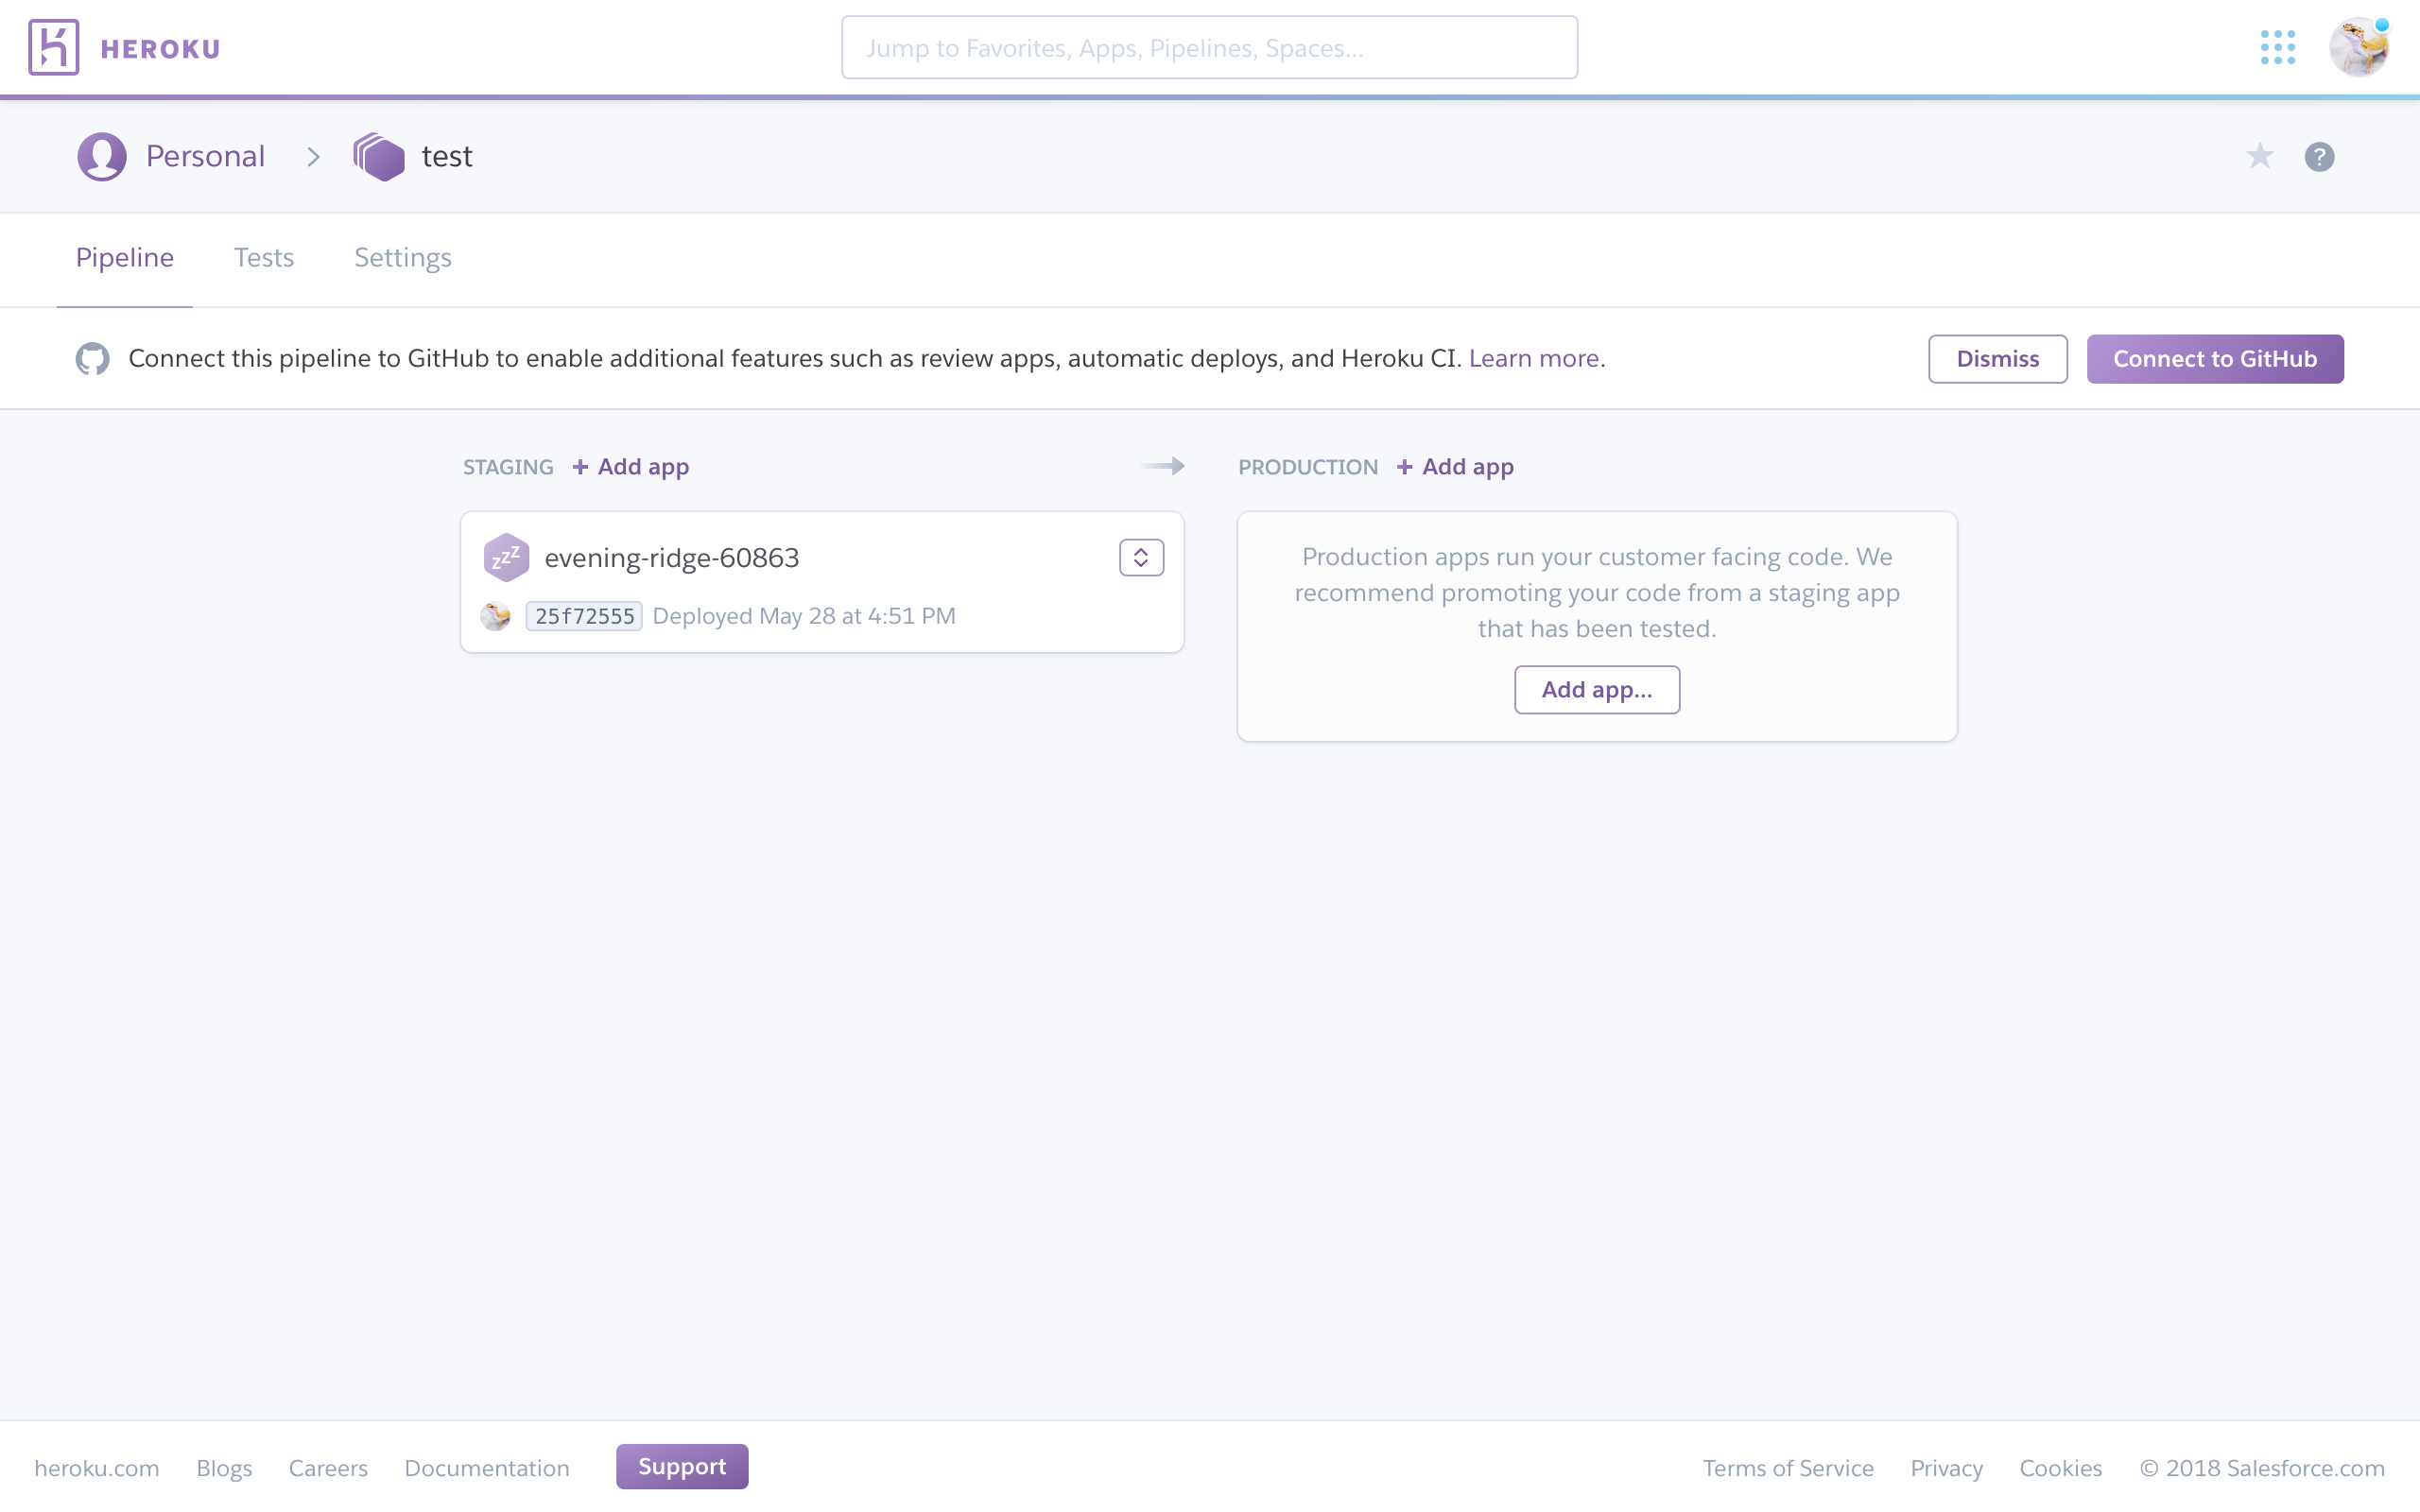Click Add app next to Staging
This screenshot has height=1512, width=2420.
click(631, 467)
